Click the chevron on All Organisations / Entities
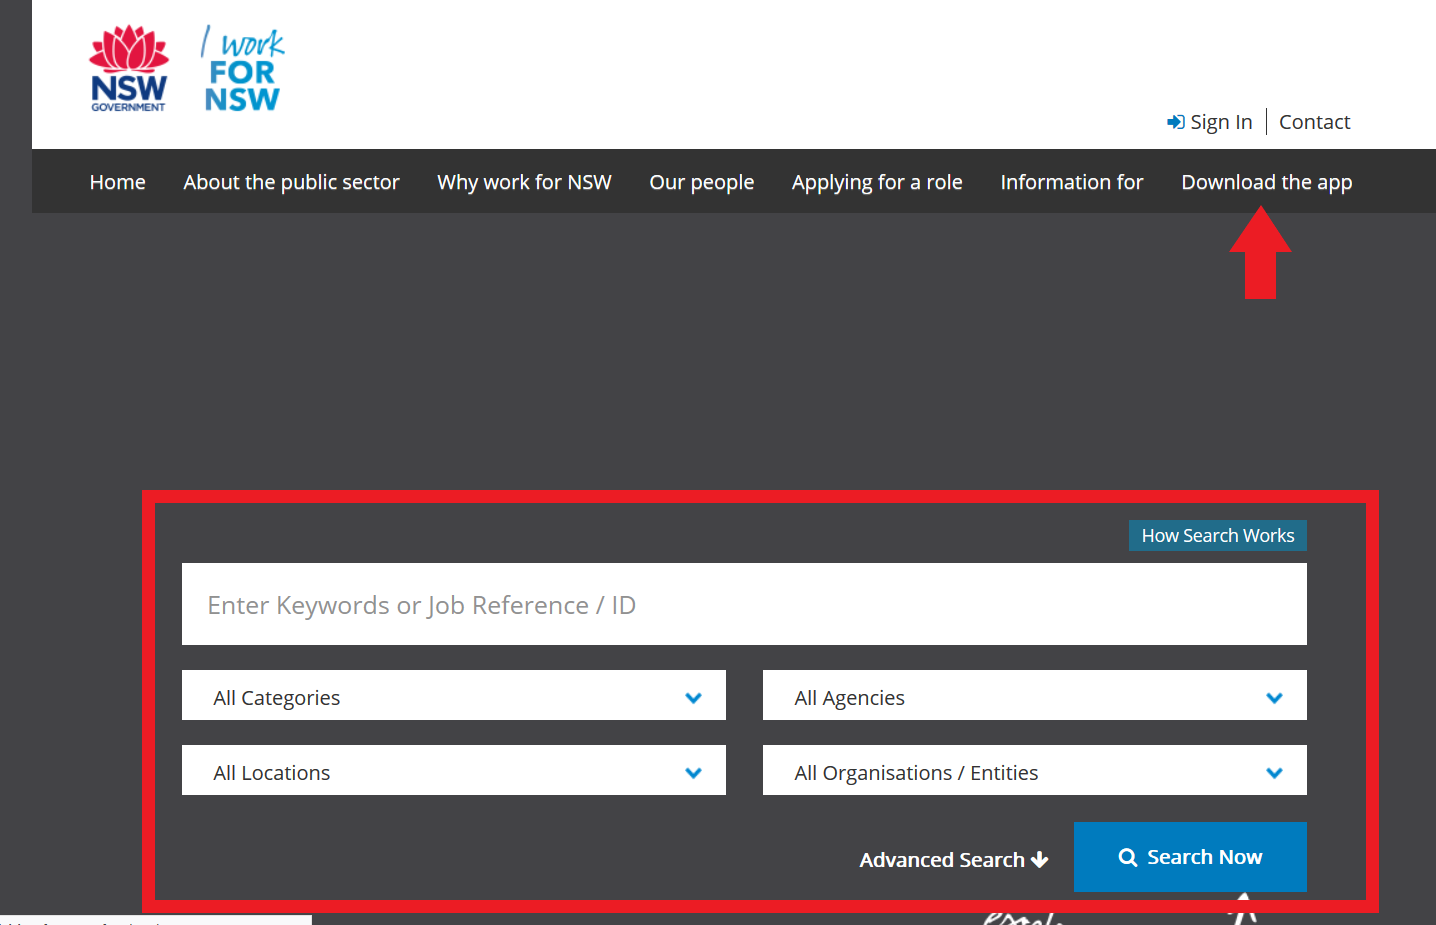Viewport: 1436px width, 925px height. (1274, 772)
